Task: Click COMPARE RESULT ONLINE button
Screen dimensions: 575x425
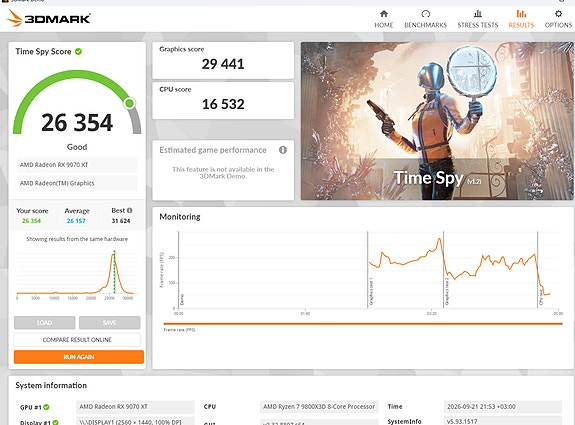Action: 77,340
